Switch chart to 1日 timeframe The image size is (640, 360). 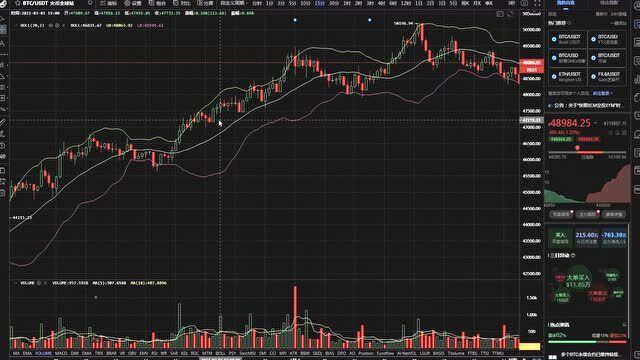[x=419, y=3]
